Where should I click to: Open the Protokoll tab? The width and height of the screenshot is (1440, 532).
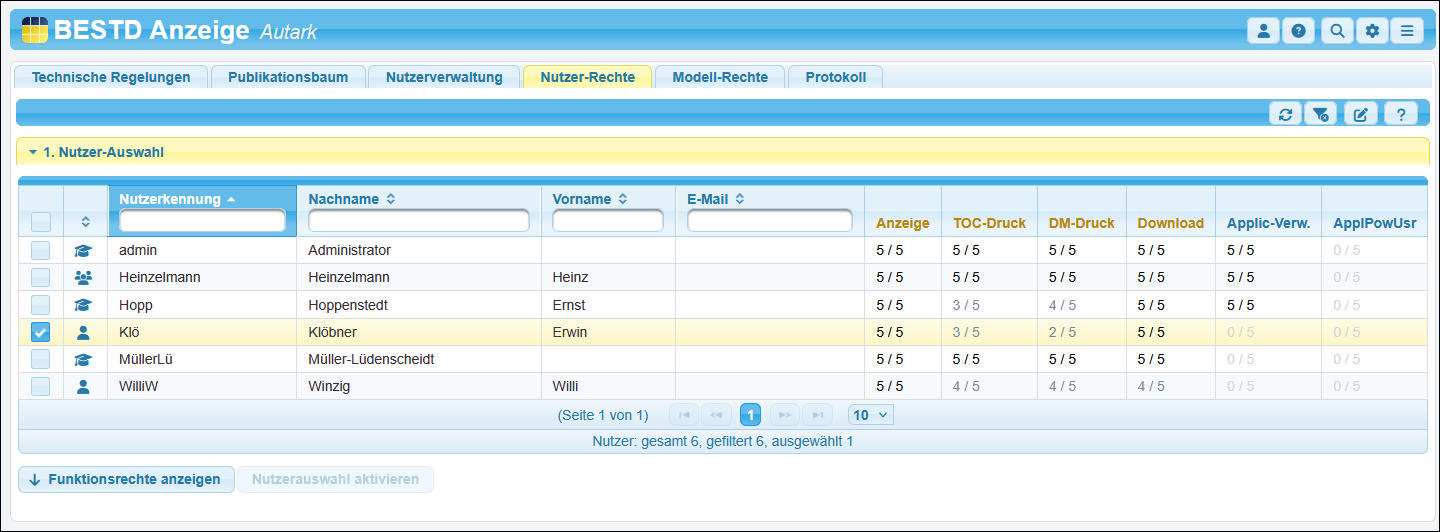[835, 77]
